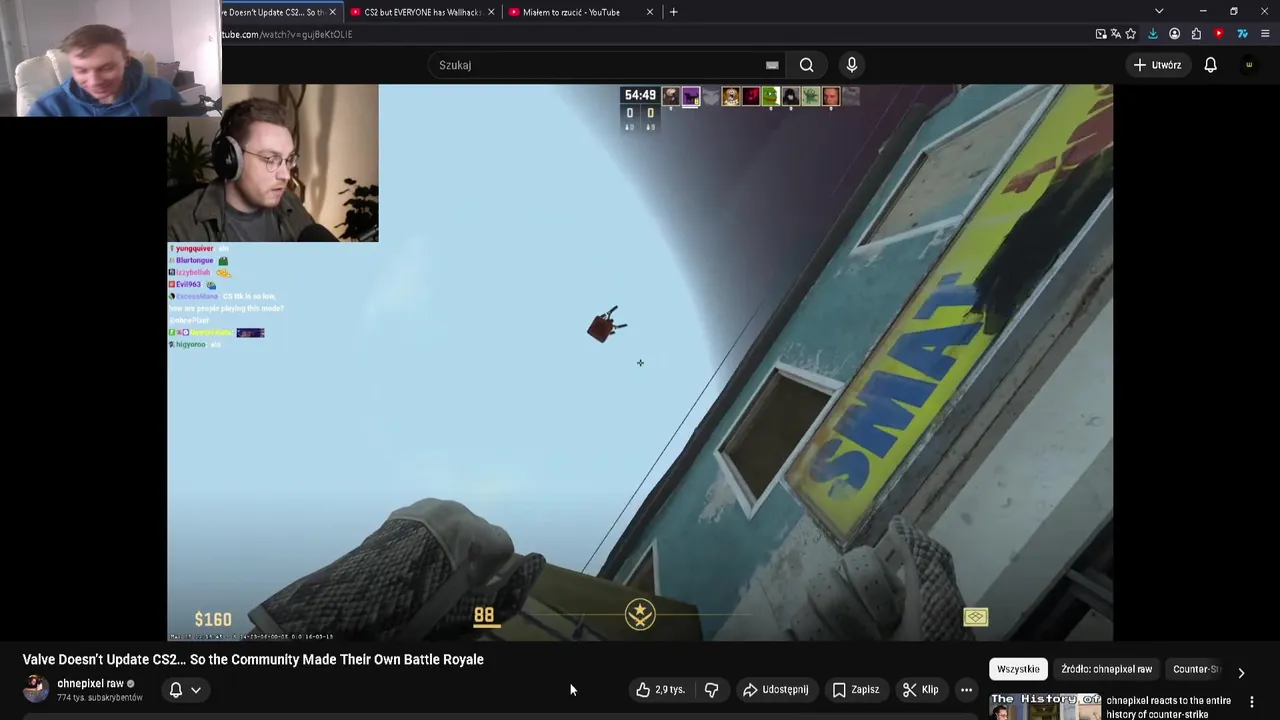1280x720 pixels.
Task: Translate this page icon in address bar
Action: (1116, 34)
